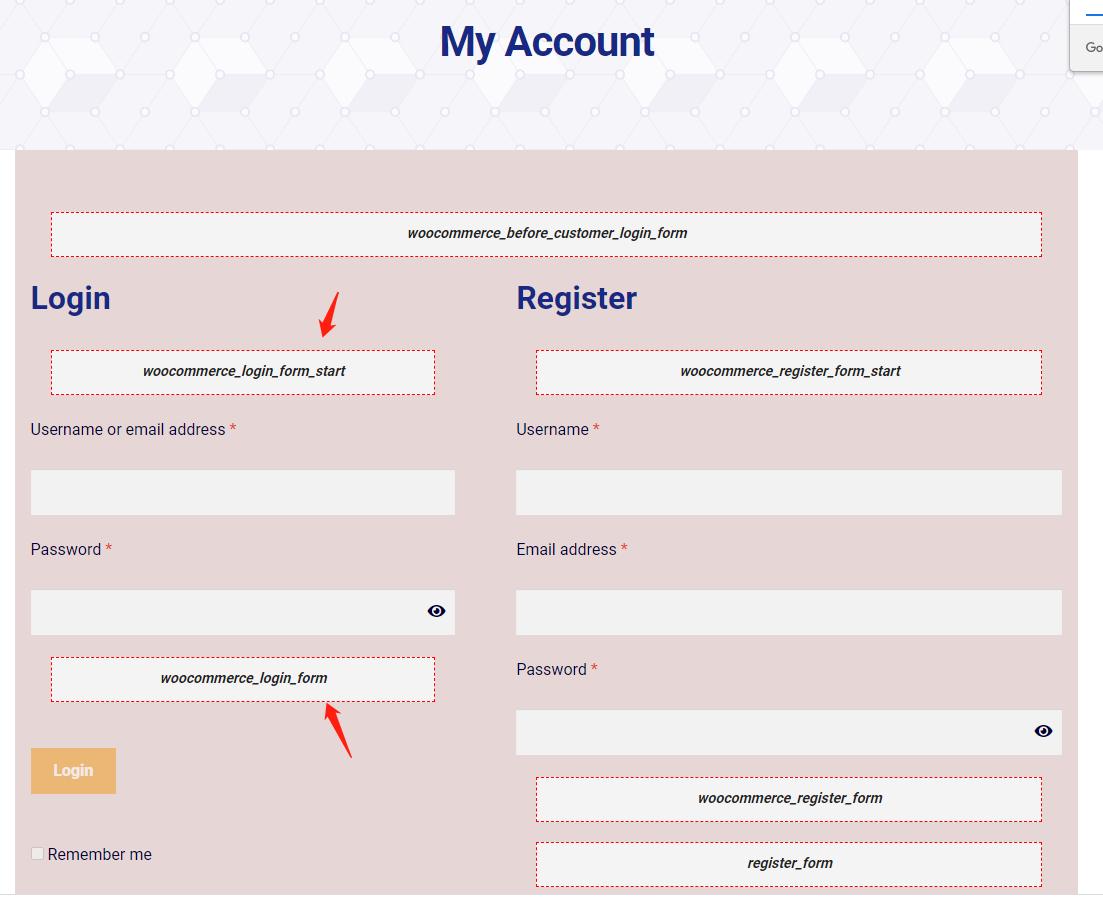The image size is (1103, 901).
Task: Select the woocommerce_login_form hook box
Action: click(x=243, y=679)
